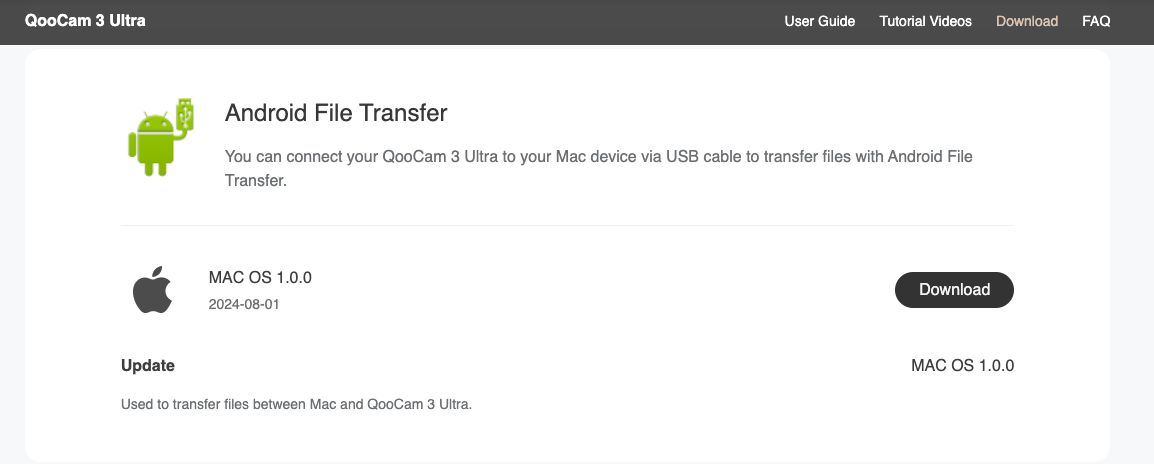
Task: Go to Tutorial Videos
Action: click(x=925, y=21)
